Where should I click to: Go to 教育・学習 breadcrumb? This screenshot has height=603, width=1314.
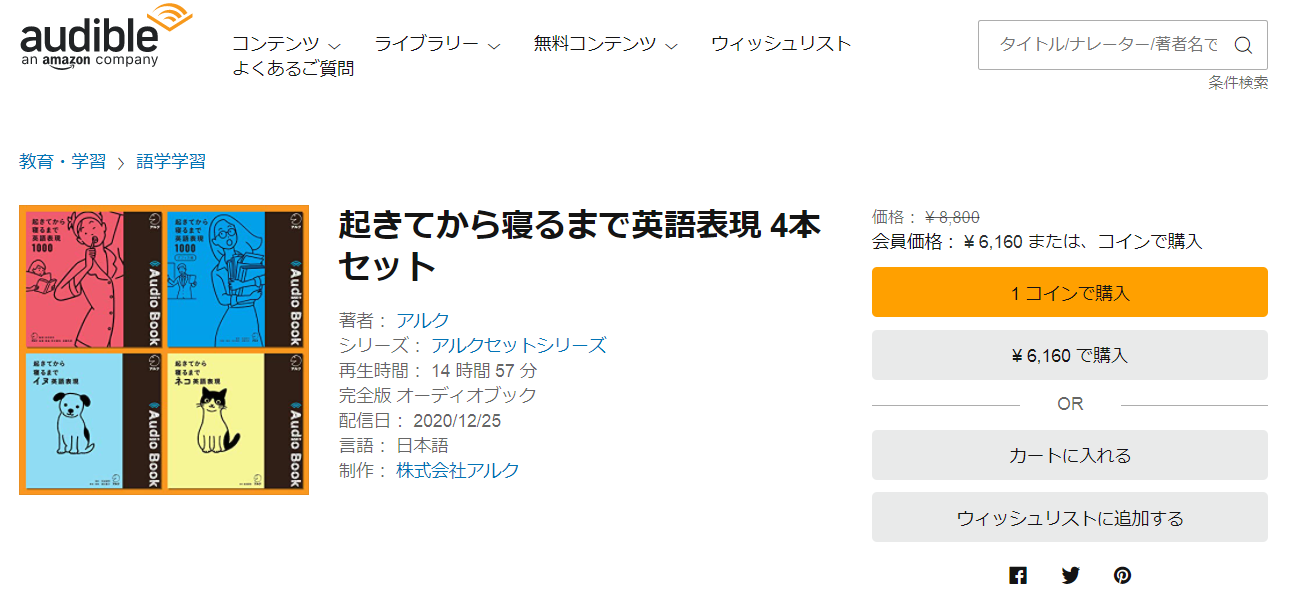[62, 162]
